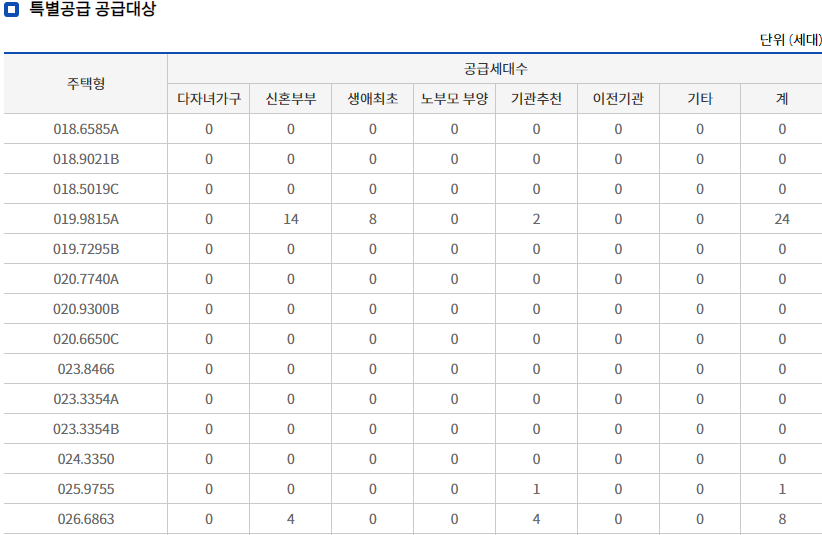Select housing type 023.8466
The image size is (822, 535).
tap(86, 369)
